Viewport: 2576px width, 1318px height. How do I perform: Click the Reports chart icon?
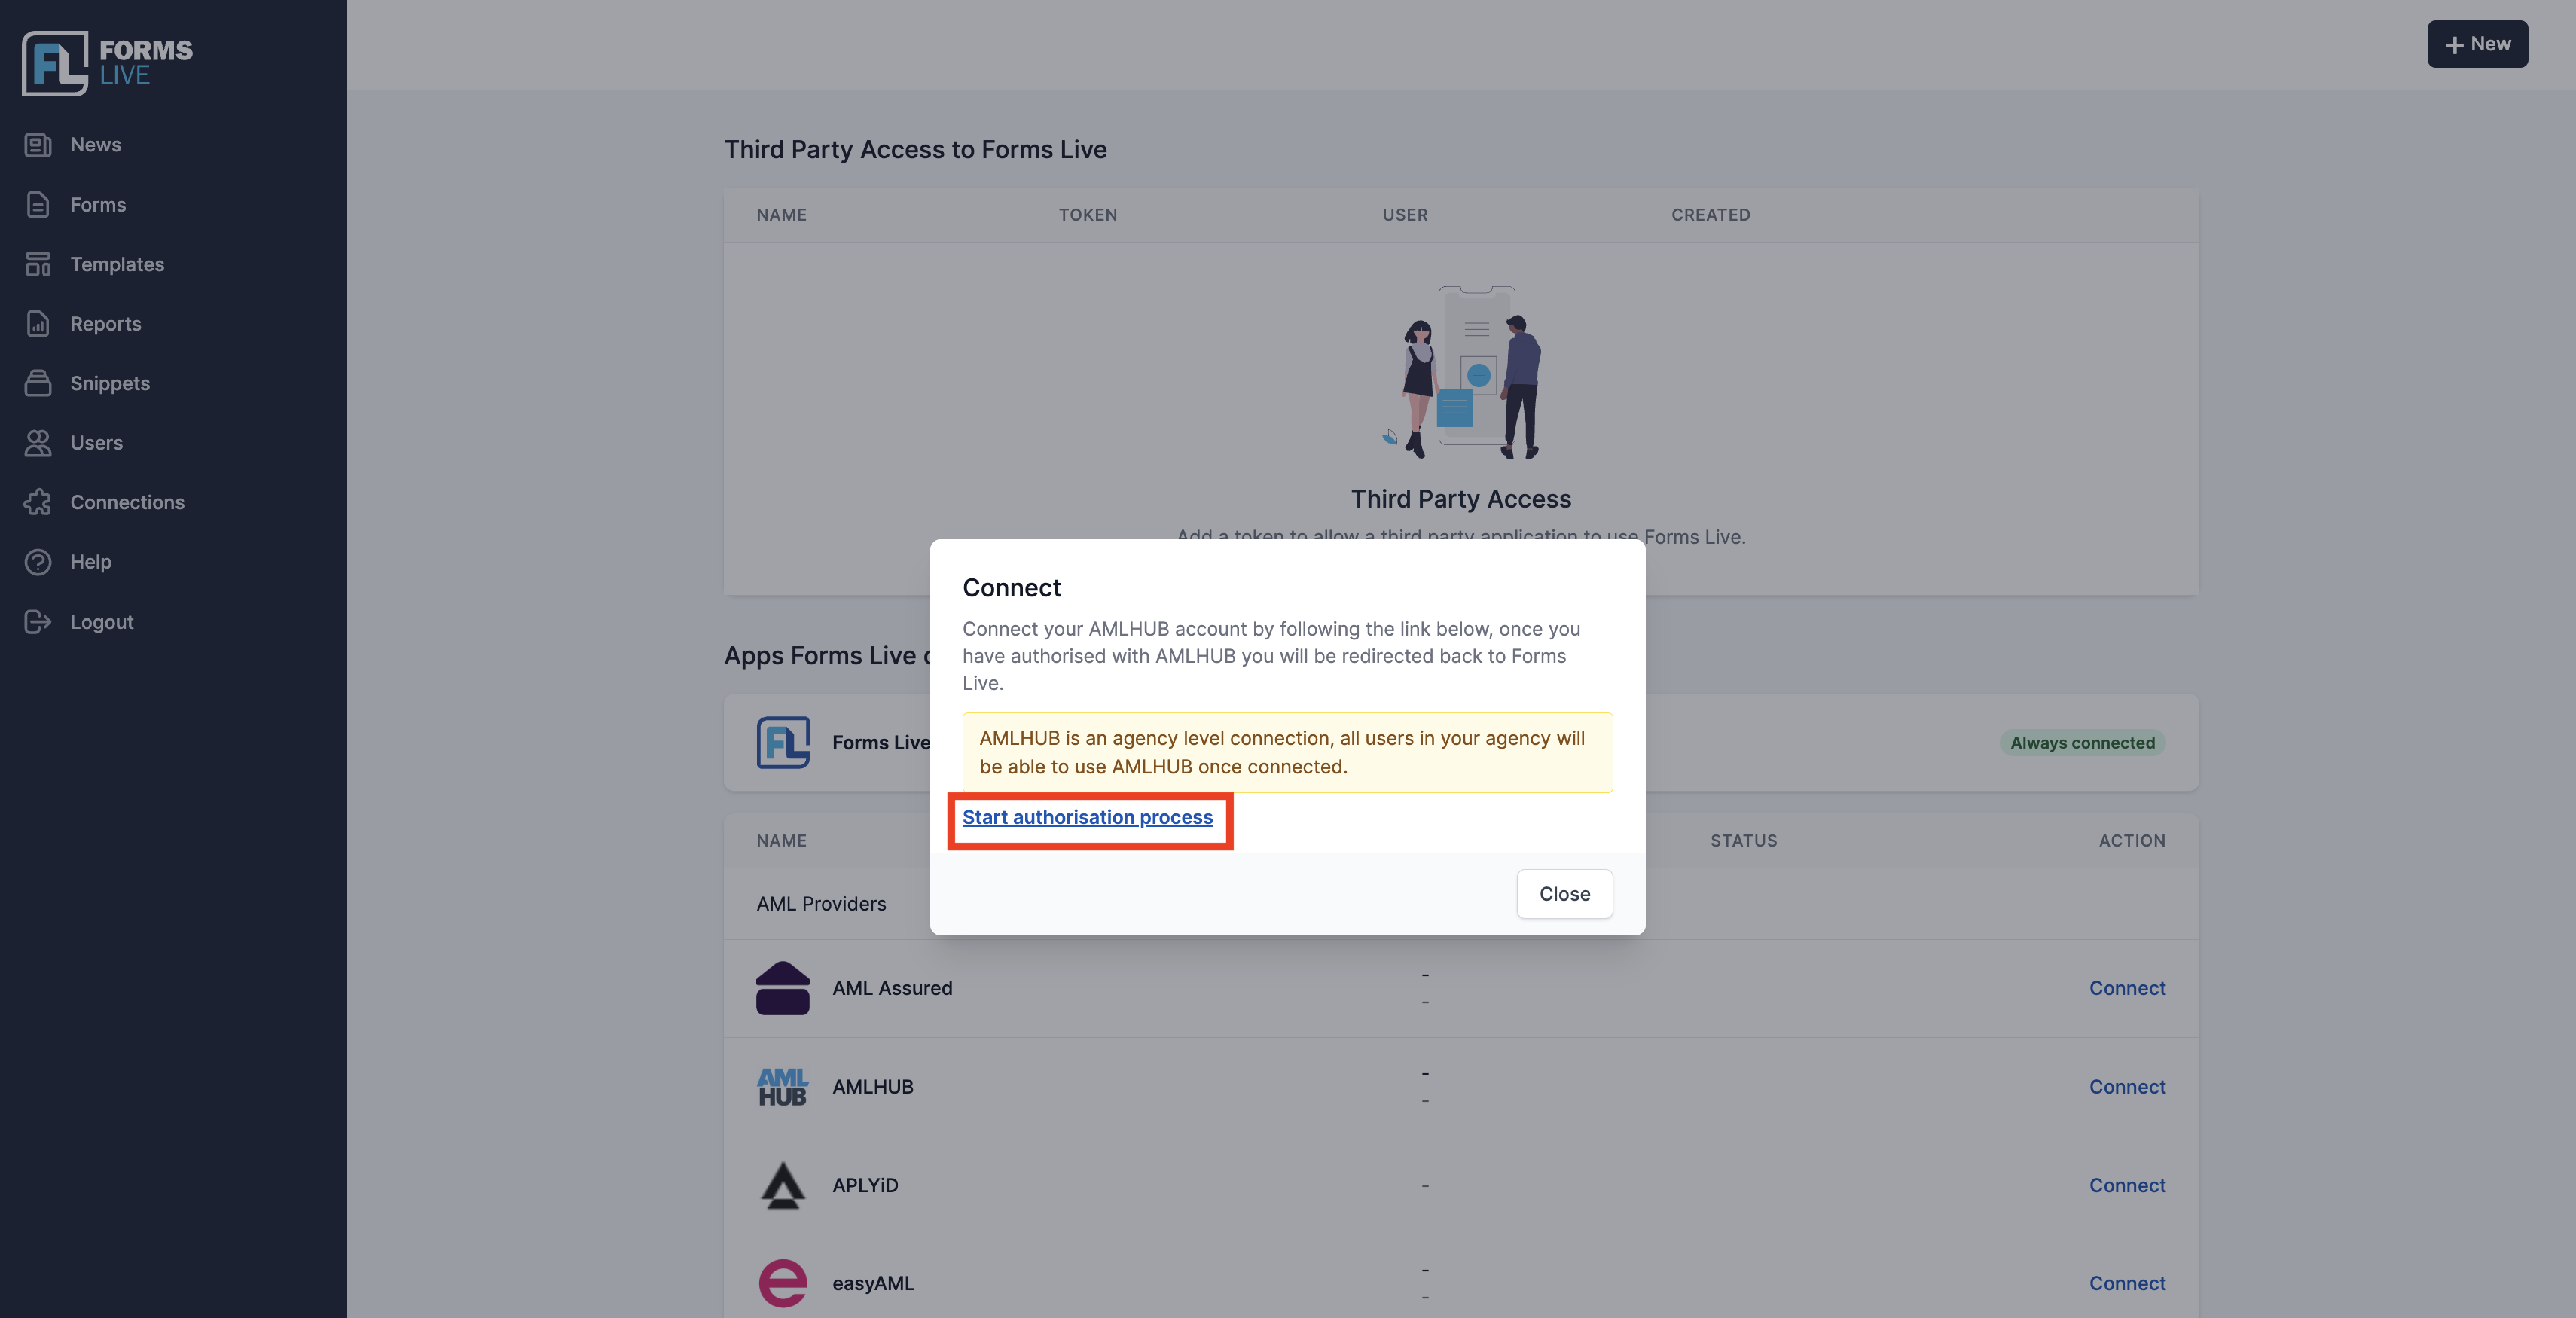click(38, 324)
